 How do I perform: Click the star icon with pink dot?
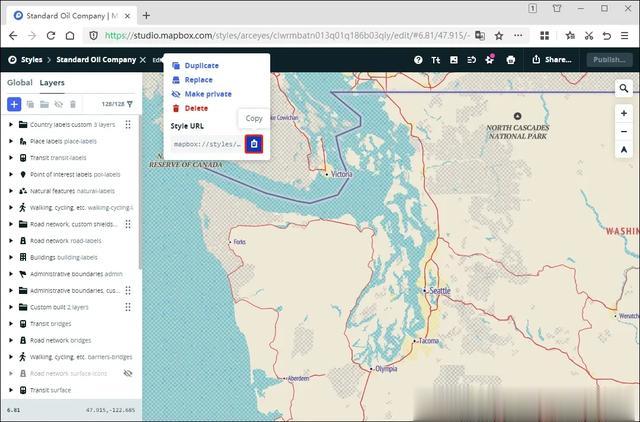tap(489, 60)
